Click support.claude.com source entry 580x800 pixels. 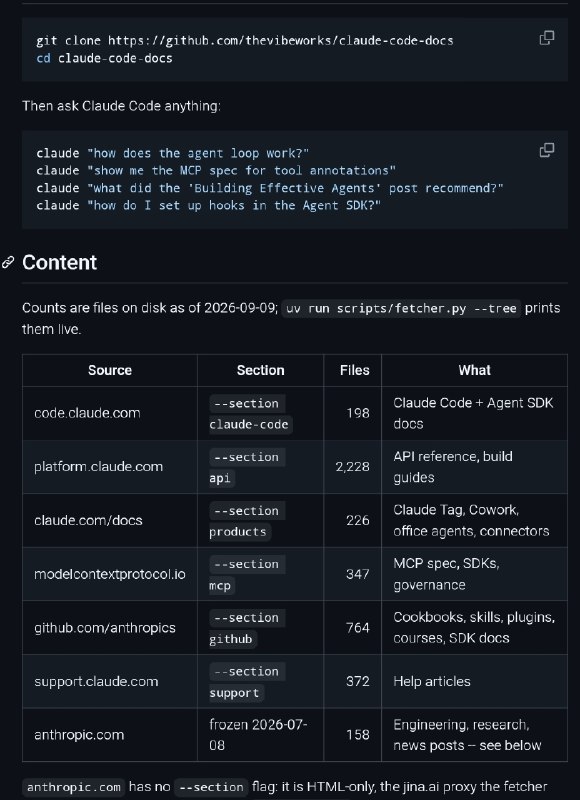96,681
